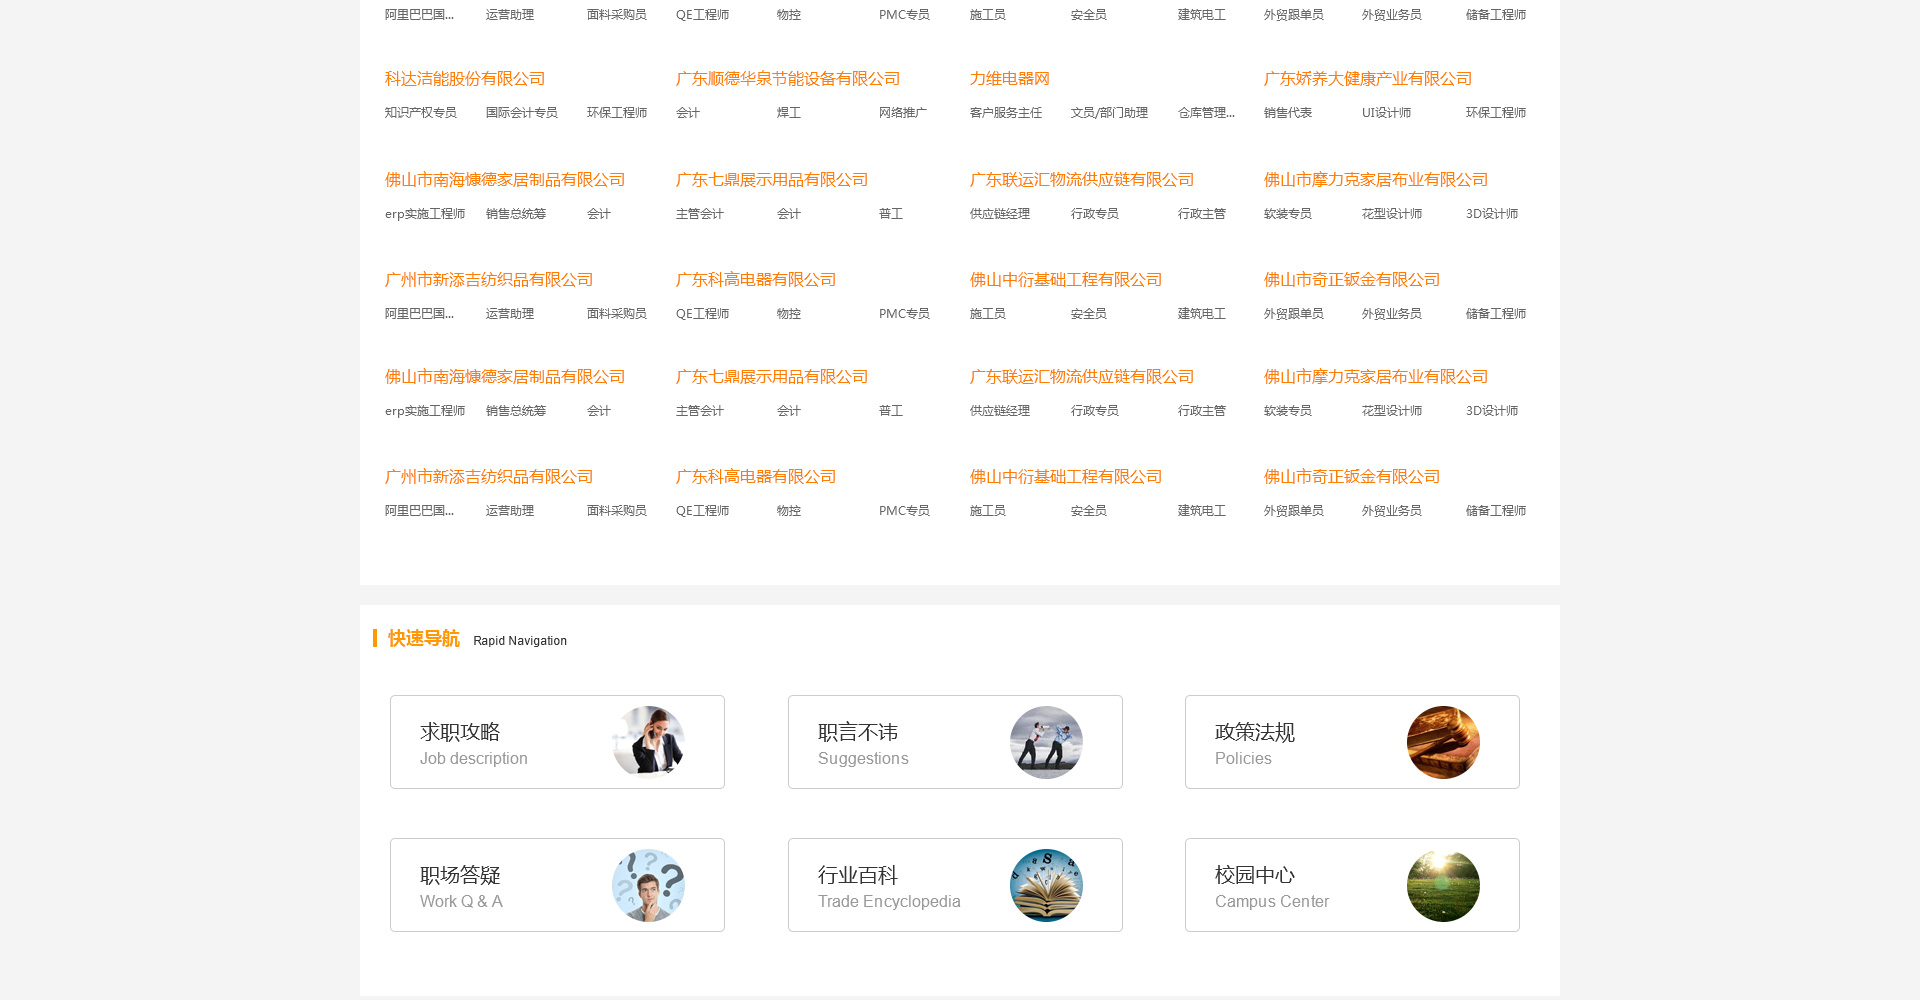Open the 网络推广 job listing

tap(903, 113)
